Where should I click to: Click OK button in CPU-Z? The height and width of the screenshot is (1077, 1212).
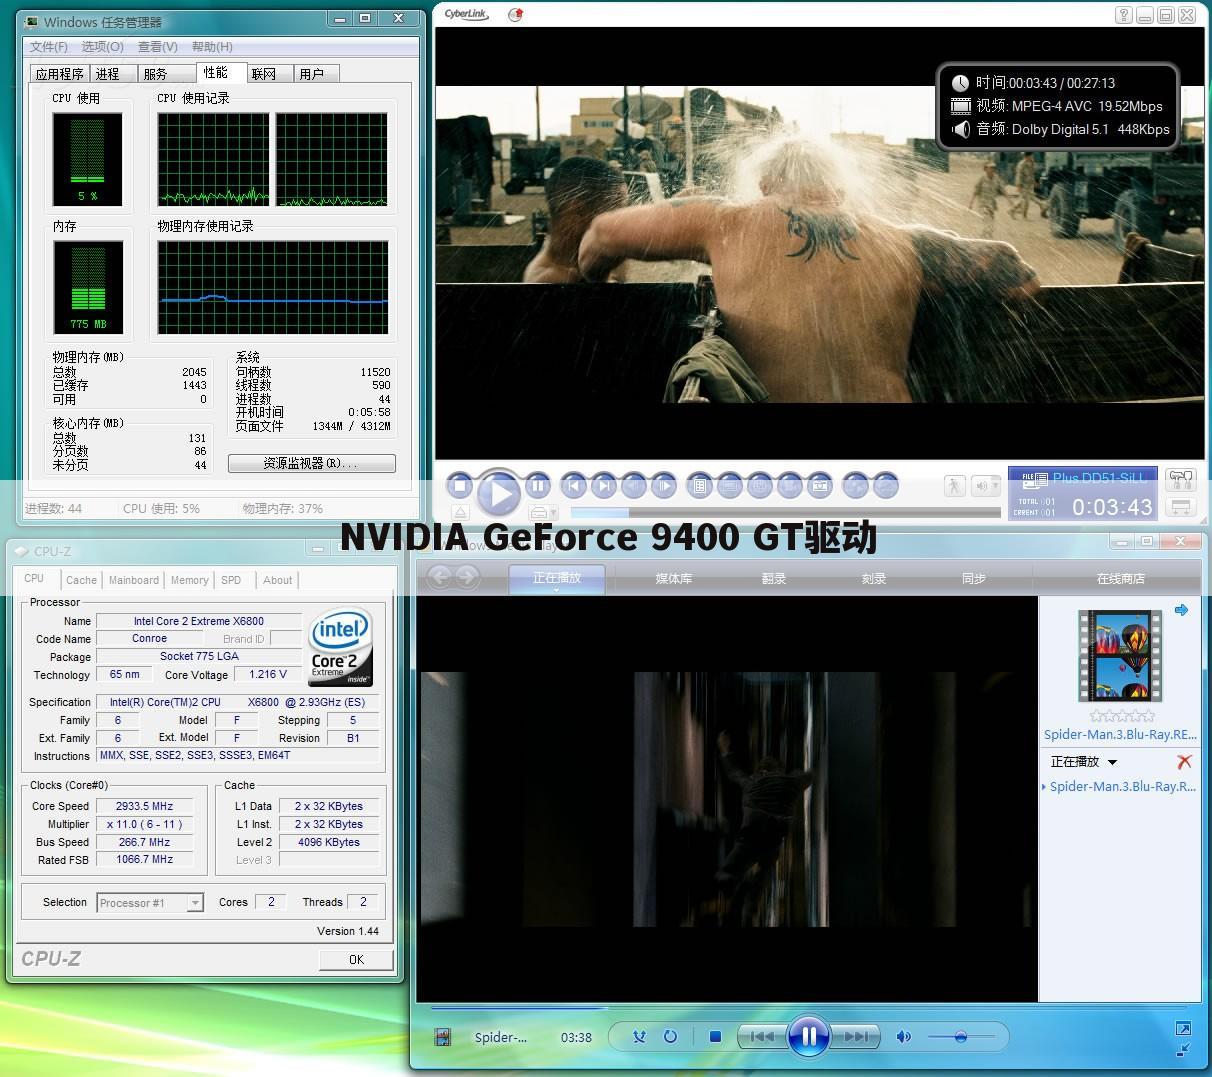(x=356, y=959)
